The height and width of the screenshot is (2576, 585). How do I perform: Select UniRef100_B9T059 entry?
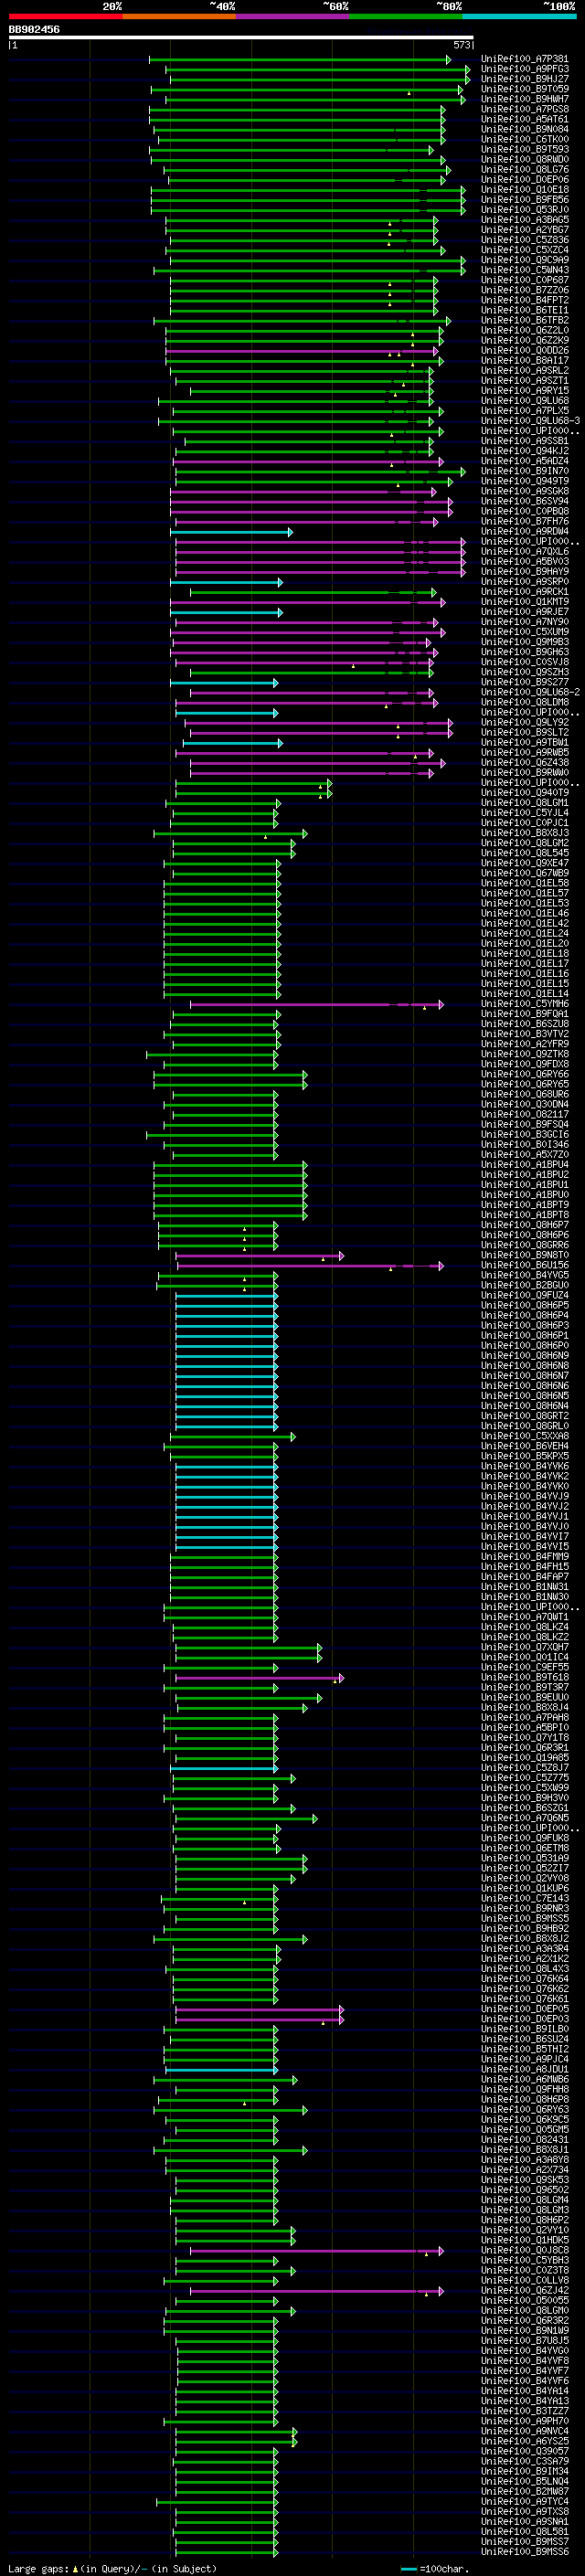pos(525,90)
